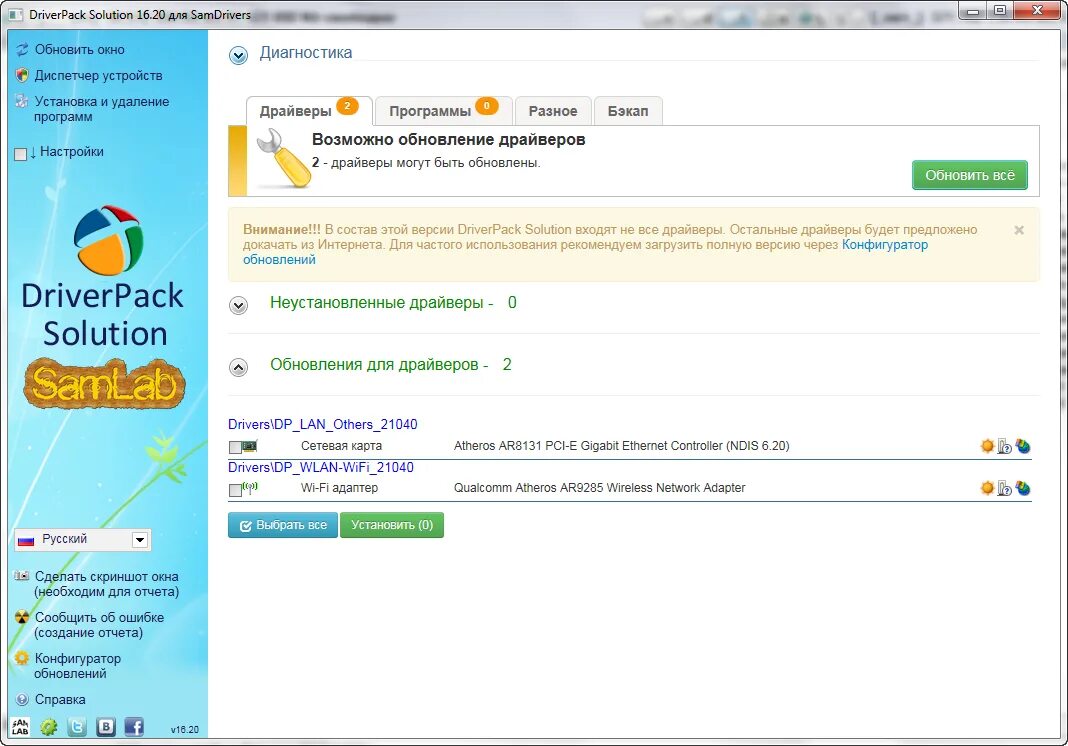Open the Twitter icon link

point(77,727)
